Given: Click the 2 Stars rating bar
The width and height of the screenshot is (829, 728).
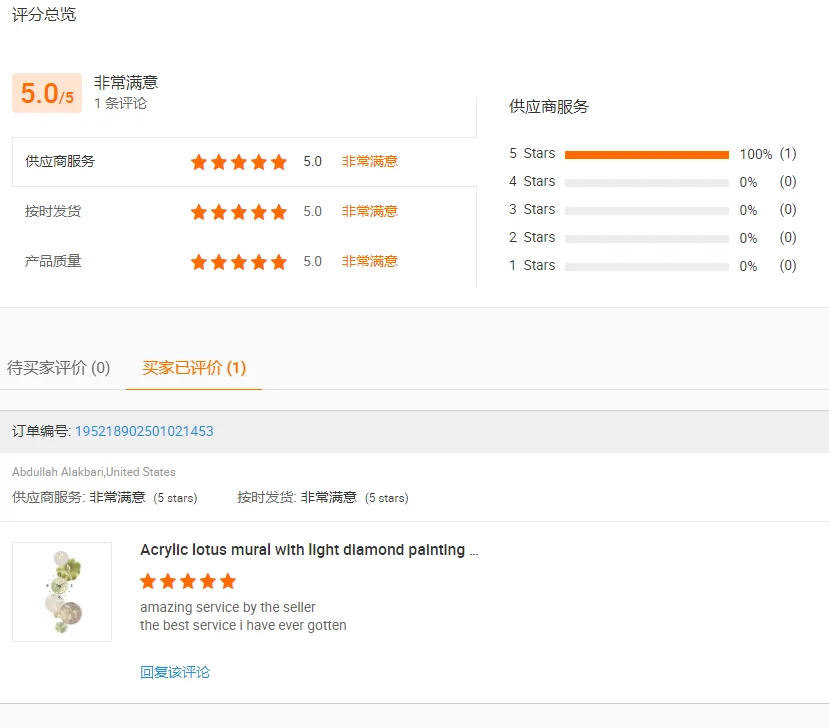Looking at the screenshot, I should click(x=646, y=239).
